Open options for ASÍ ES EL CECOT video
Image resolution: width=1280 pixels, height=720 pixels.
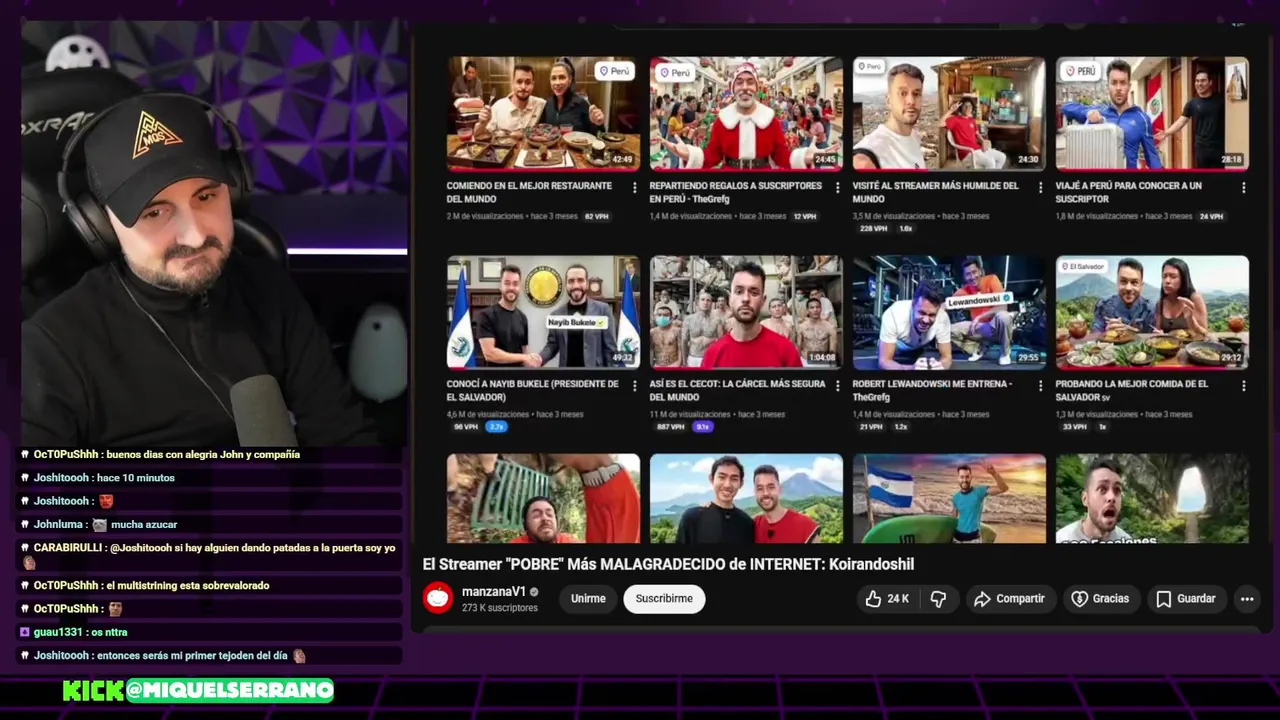(x=837, y=385)
